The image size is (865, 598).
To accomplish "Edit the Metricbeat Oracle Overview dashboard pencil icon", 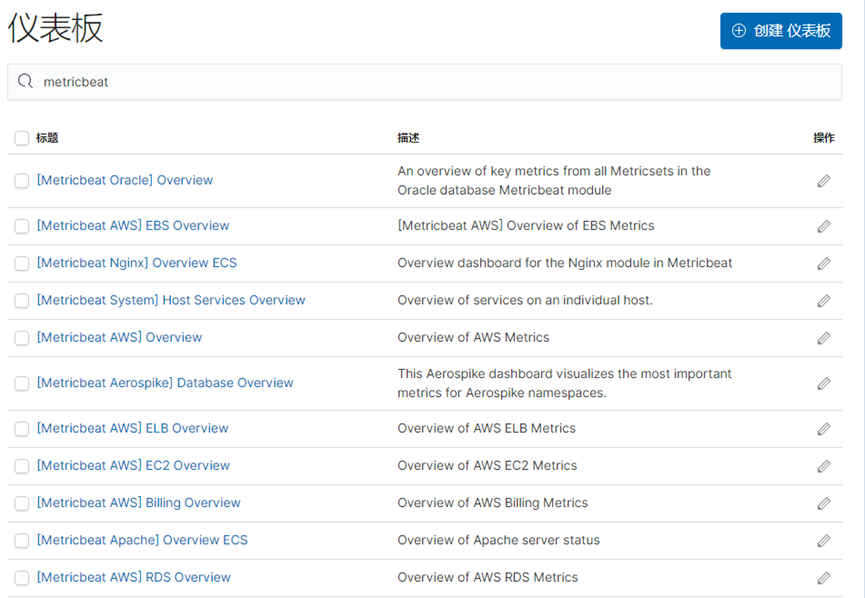I will click(824, 181).
